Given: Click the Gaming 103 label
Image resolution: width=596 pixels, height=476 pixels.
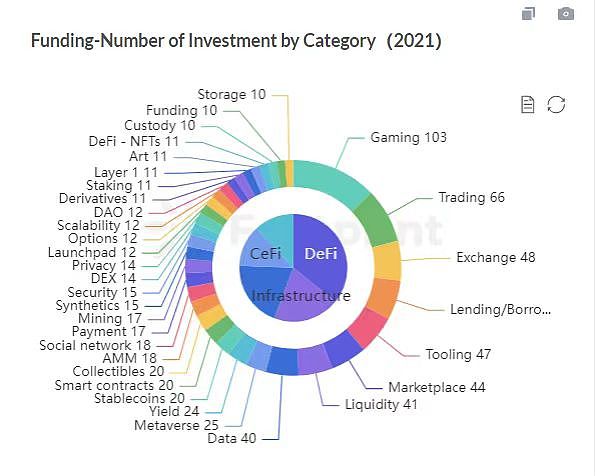Looking at the screenshot, I should click(x=408, y=137).
